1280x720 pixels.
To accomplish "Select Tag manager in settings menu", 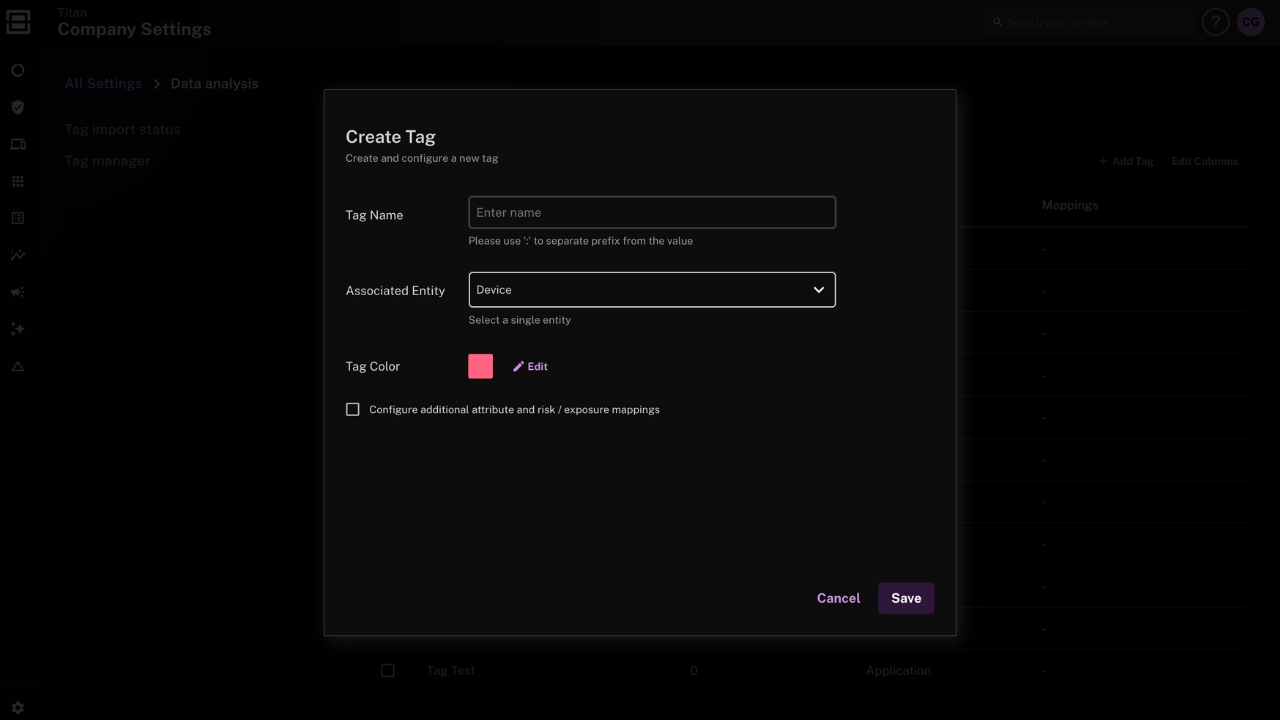I will pyautogui.click(x=107, y=161).
